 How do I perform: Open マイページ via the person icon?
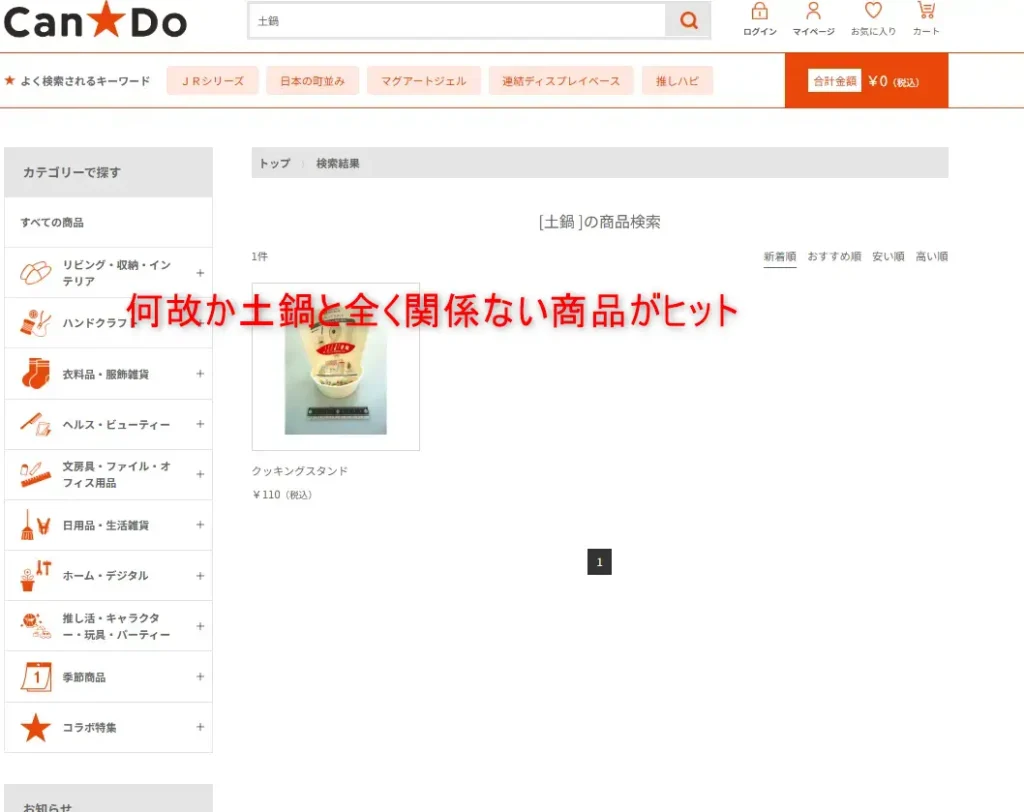tap(813, 14)
